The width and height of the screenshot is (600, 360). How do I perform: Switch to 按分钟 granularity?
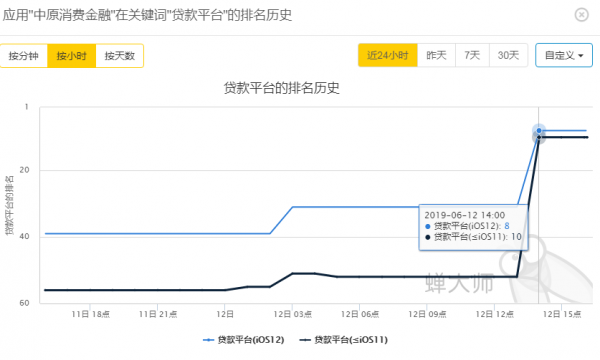coord(24,56)
